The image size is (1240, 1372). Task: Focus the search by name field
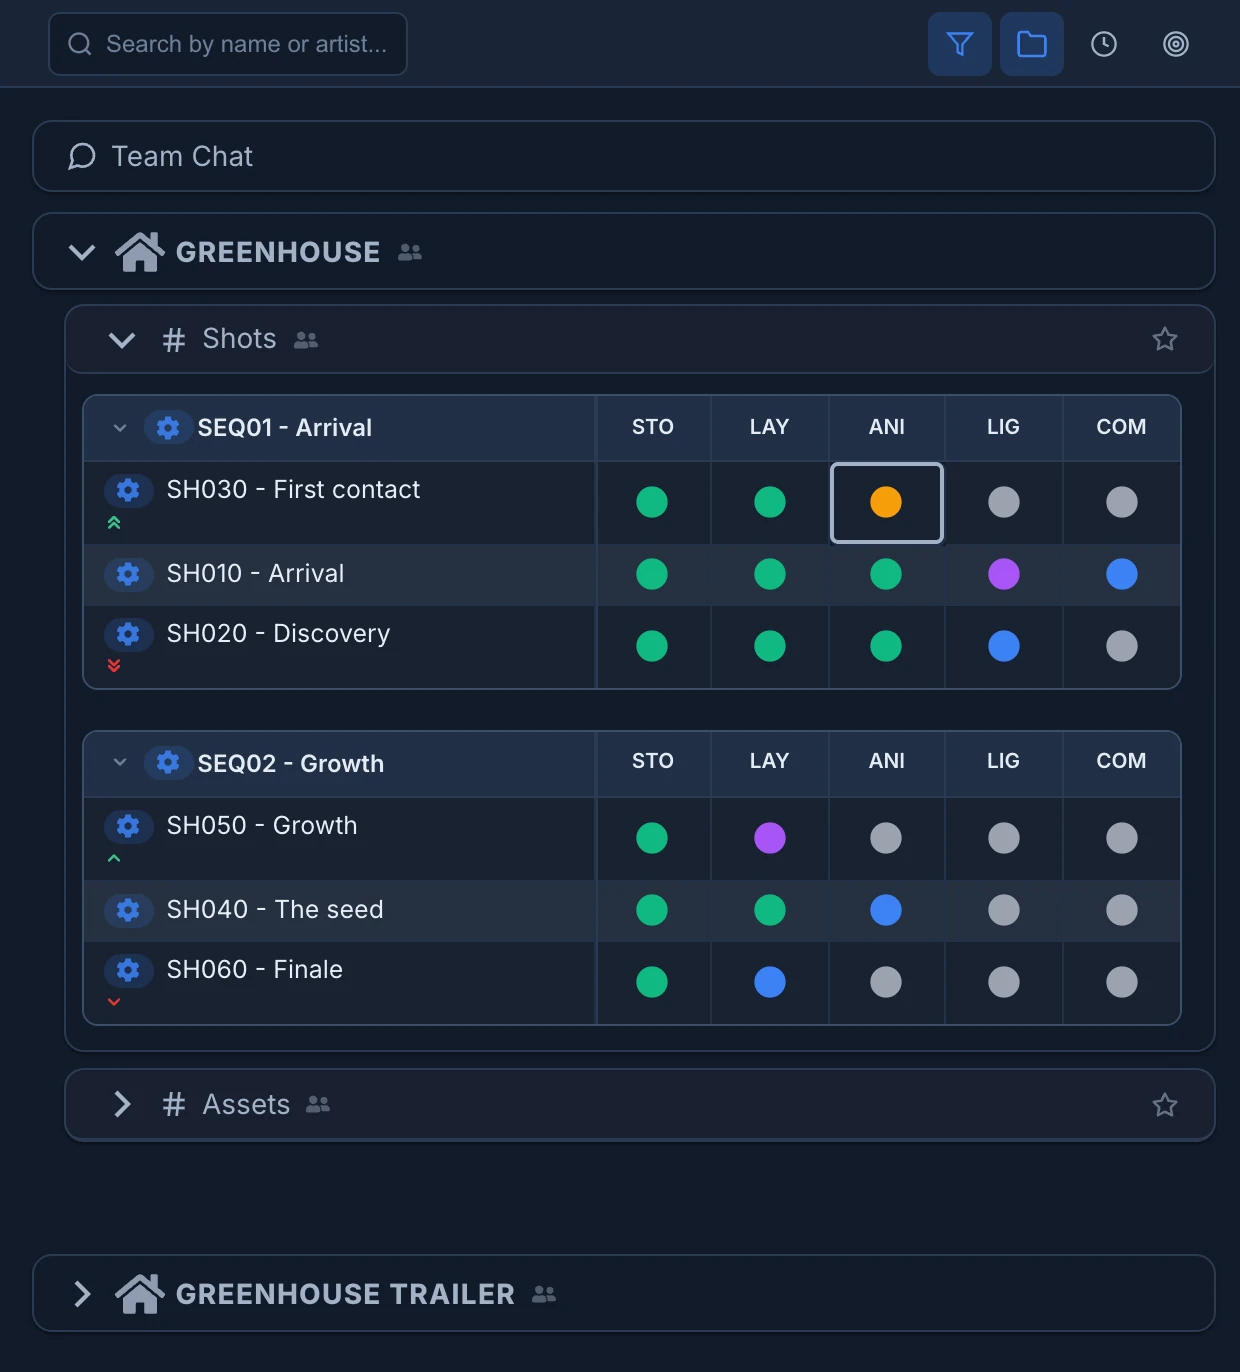228,44
